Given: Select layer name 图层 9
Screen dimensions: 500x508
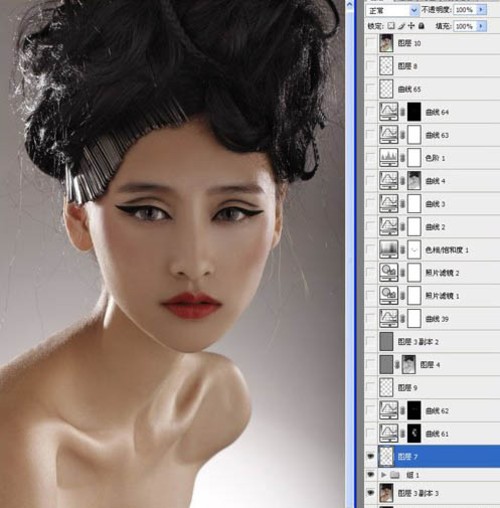Looking at the screenshot, I should (407, 388).
